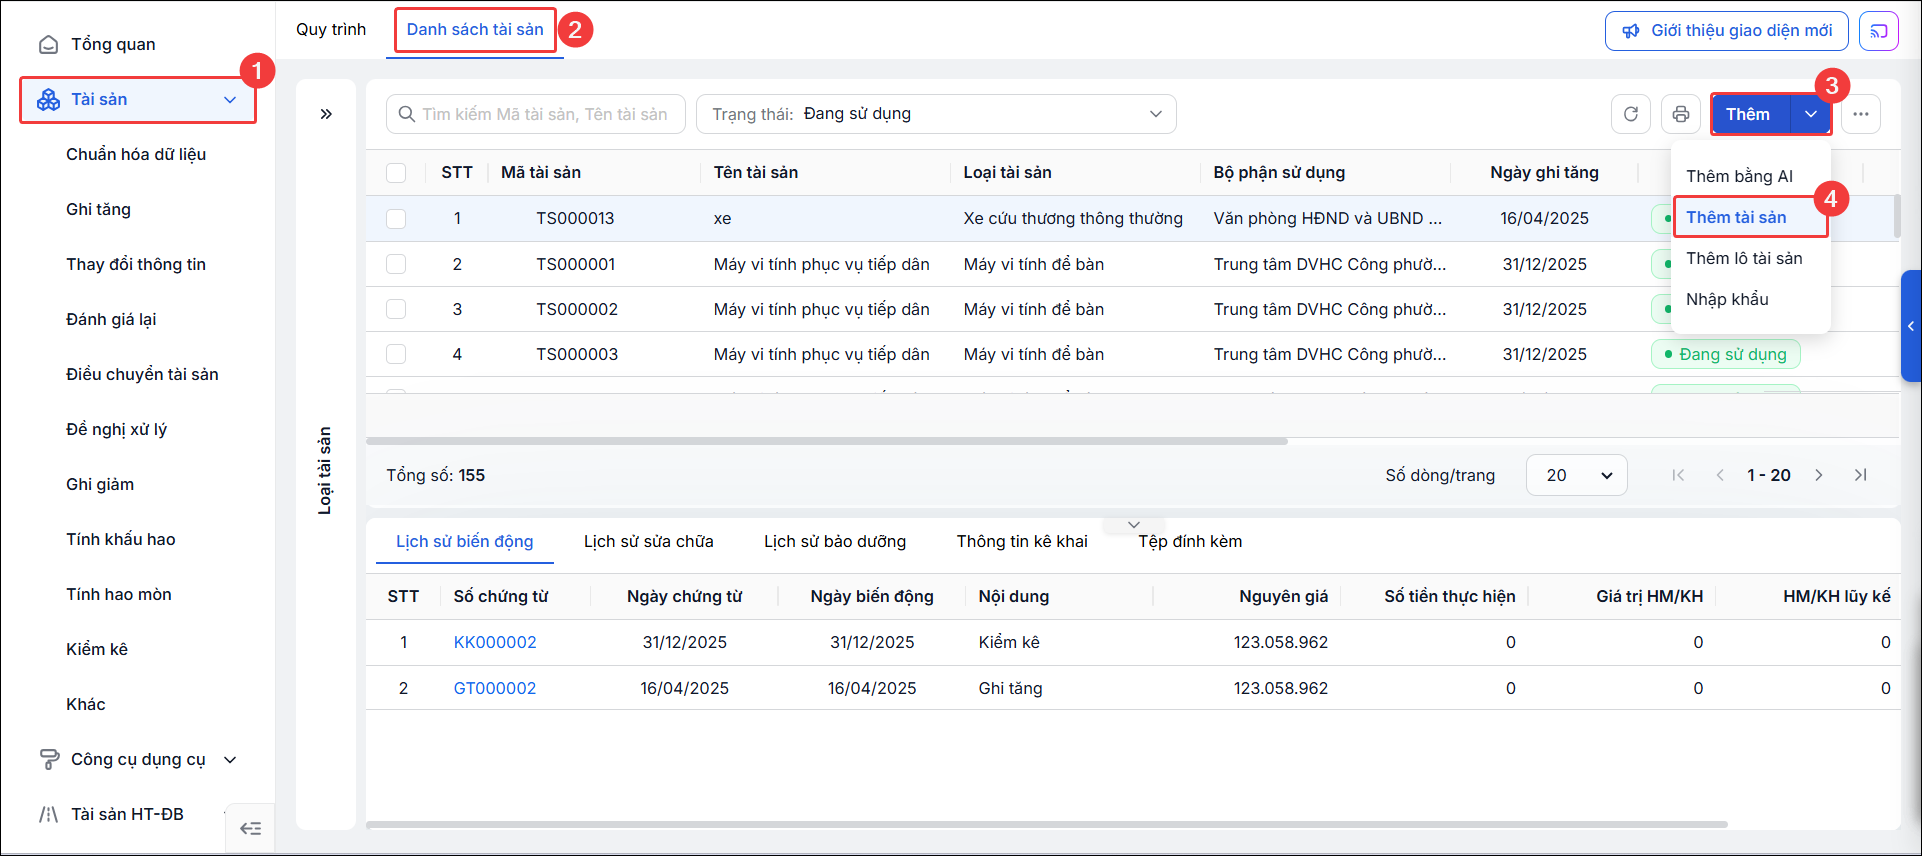The image size is (1922, 856).
Task: Open Đề nghị xử lý menu item
Action: pyautogui.click(x=116, y=429)
